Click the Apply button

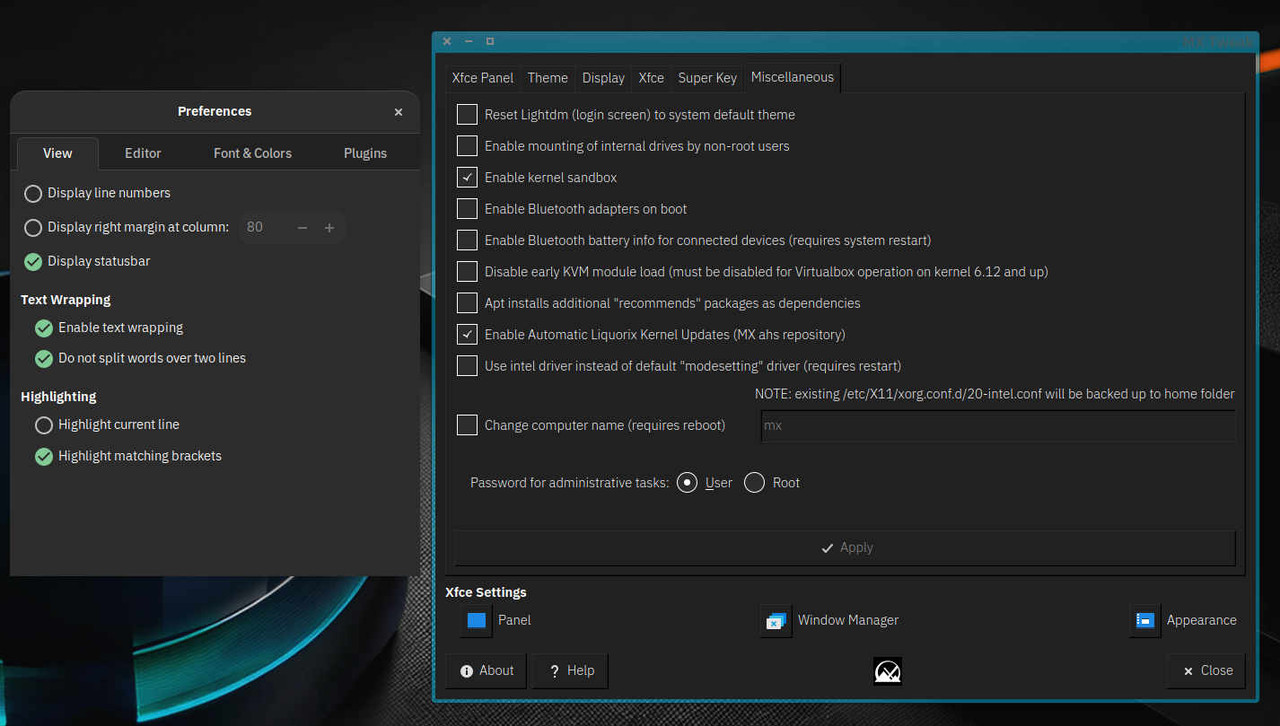pos(846,548)
